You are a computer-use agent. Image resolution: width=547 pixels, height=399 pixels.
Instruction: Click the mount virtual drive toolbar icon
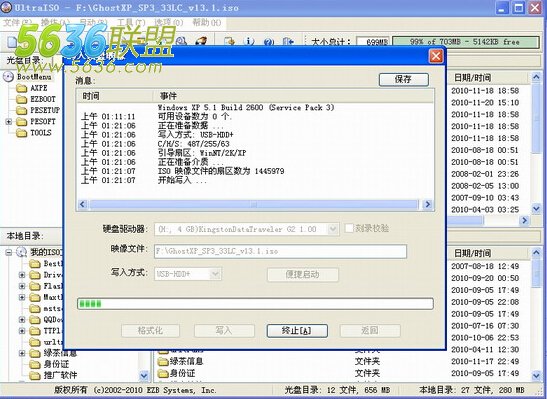pyautogui.click(x=181, y=42)
